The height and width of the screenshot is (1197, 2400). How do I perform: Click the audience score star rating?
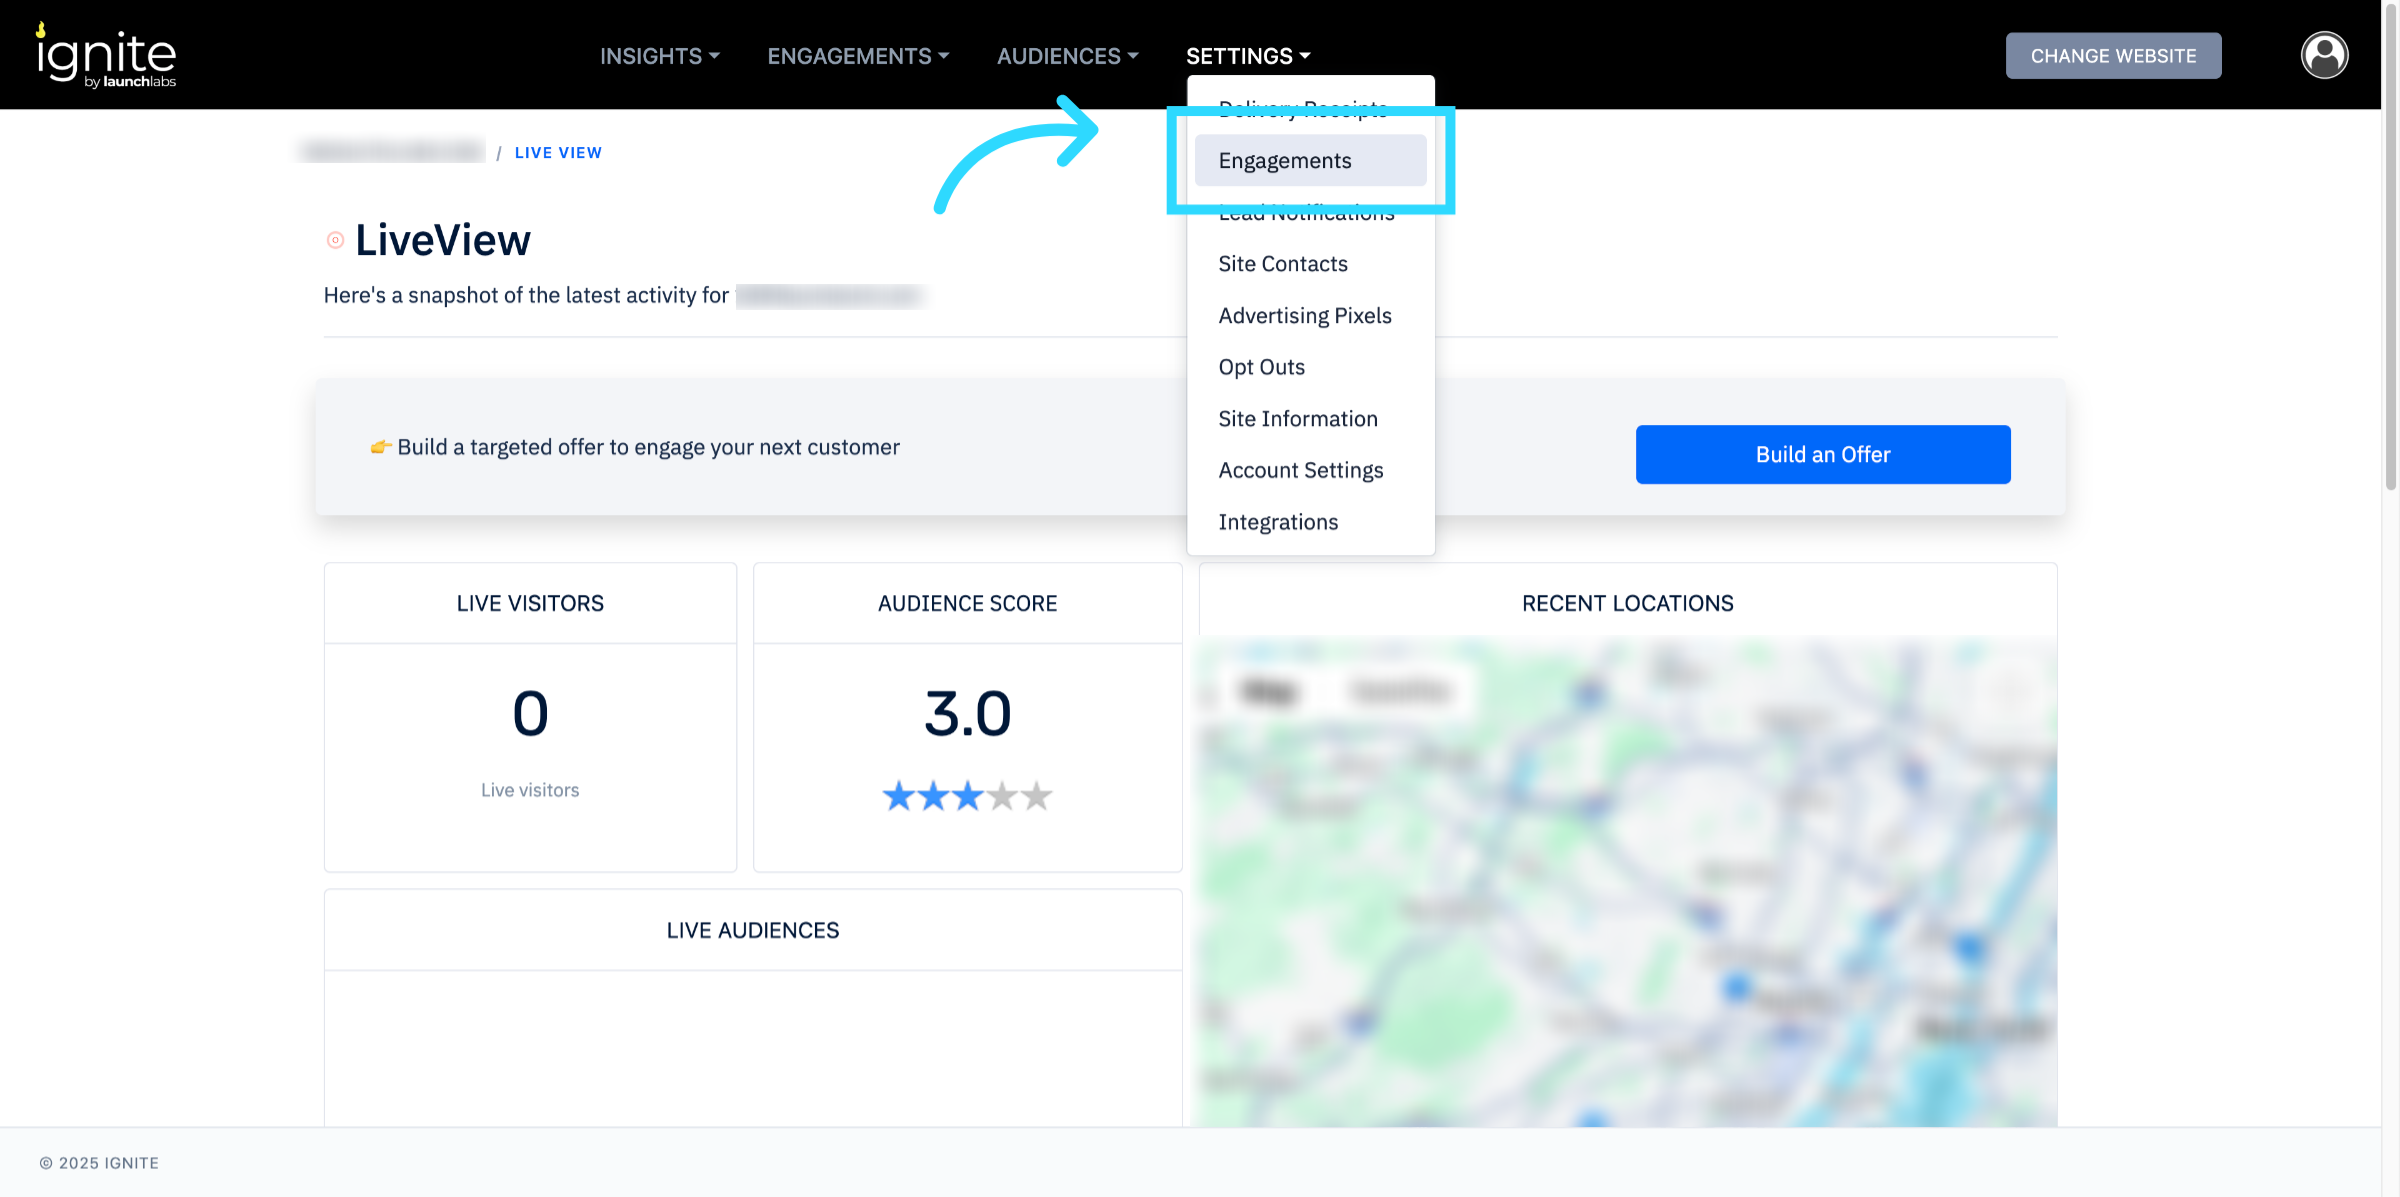[967, 796]
